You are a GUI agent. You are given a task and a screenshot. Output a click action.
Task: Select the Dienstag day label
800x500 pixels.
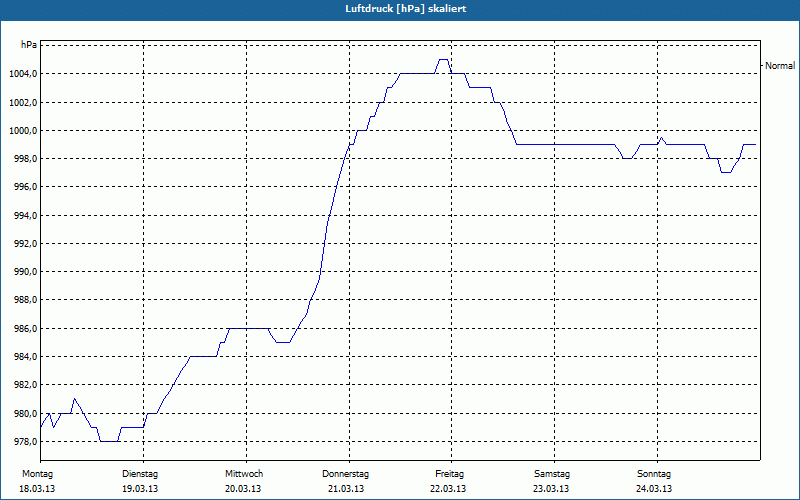[140, 474]
